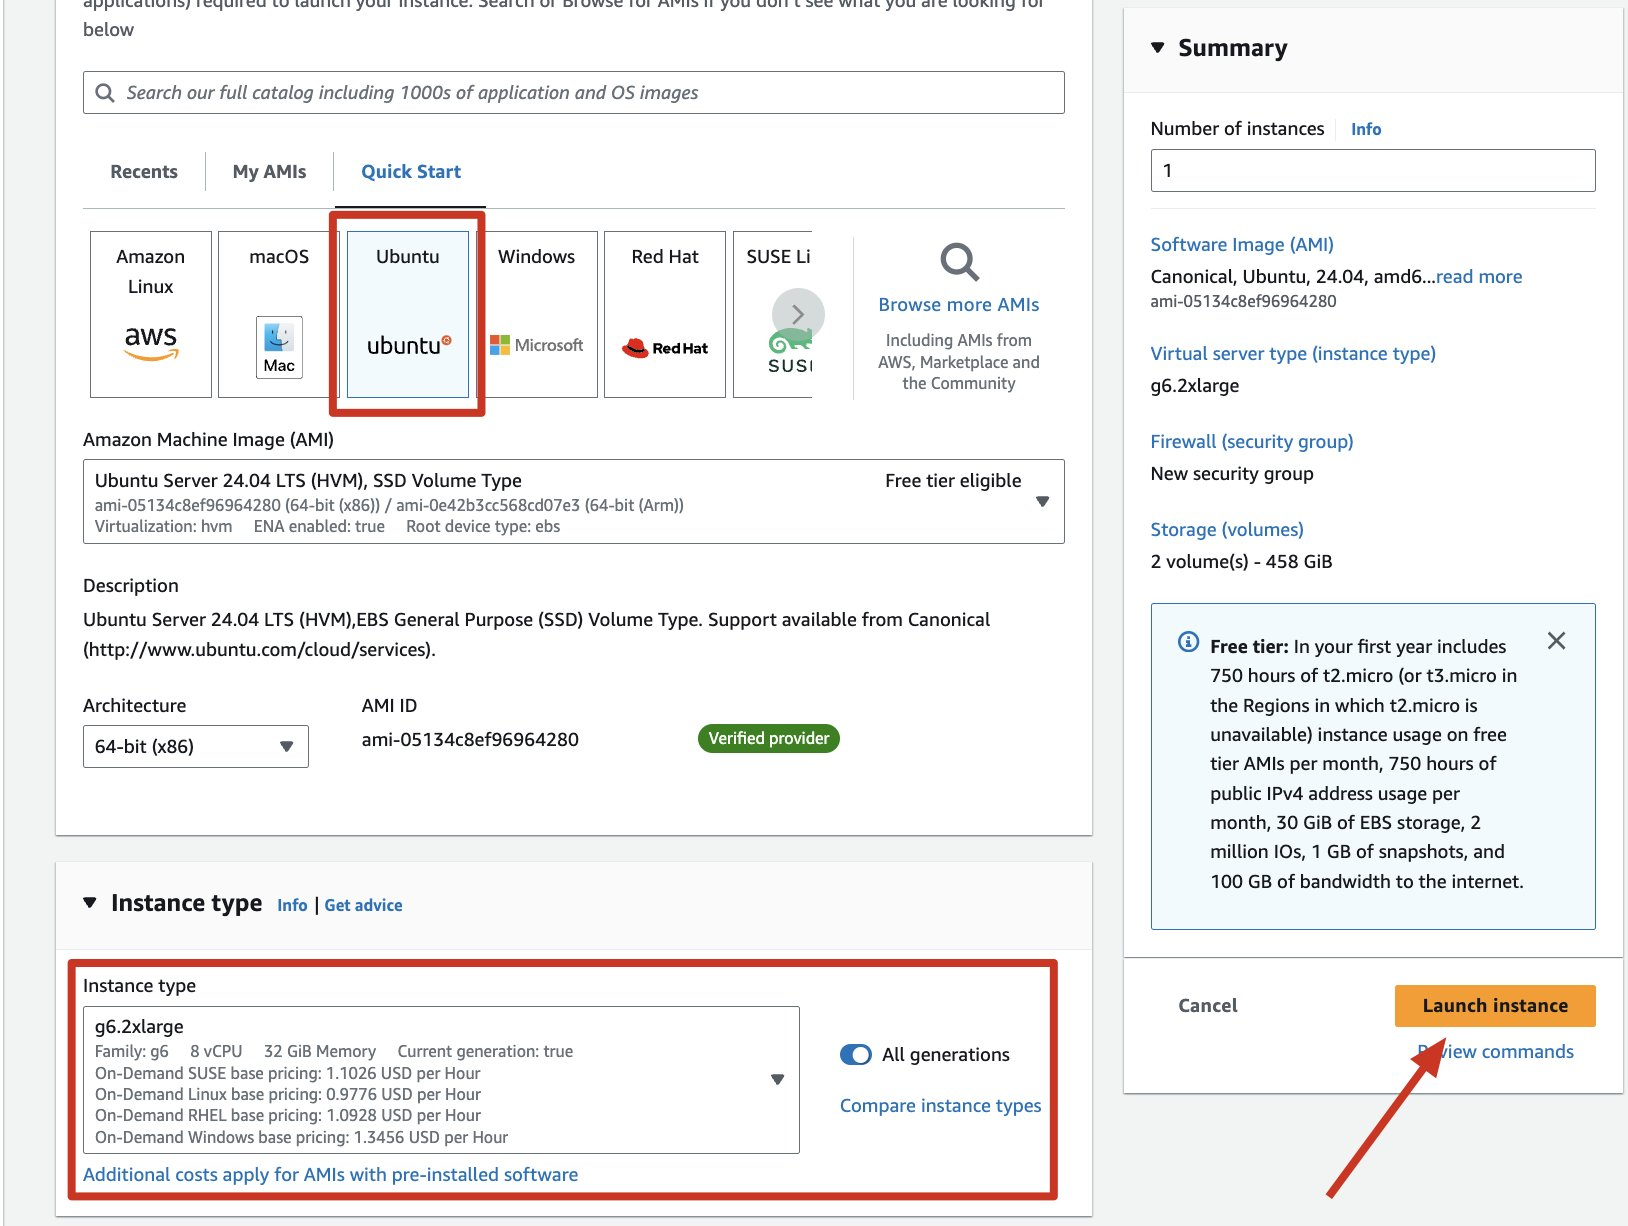Open Additional costs apply for AMIs link

coord(331,1175)
